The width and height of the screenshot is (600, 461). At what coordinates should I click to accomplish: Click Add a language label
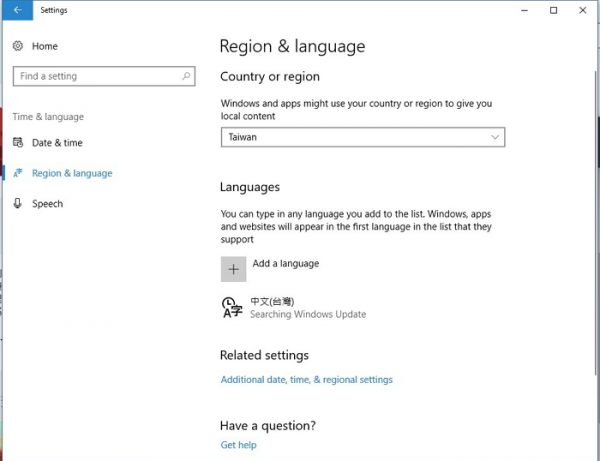point(286,264)
